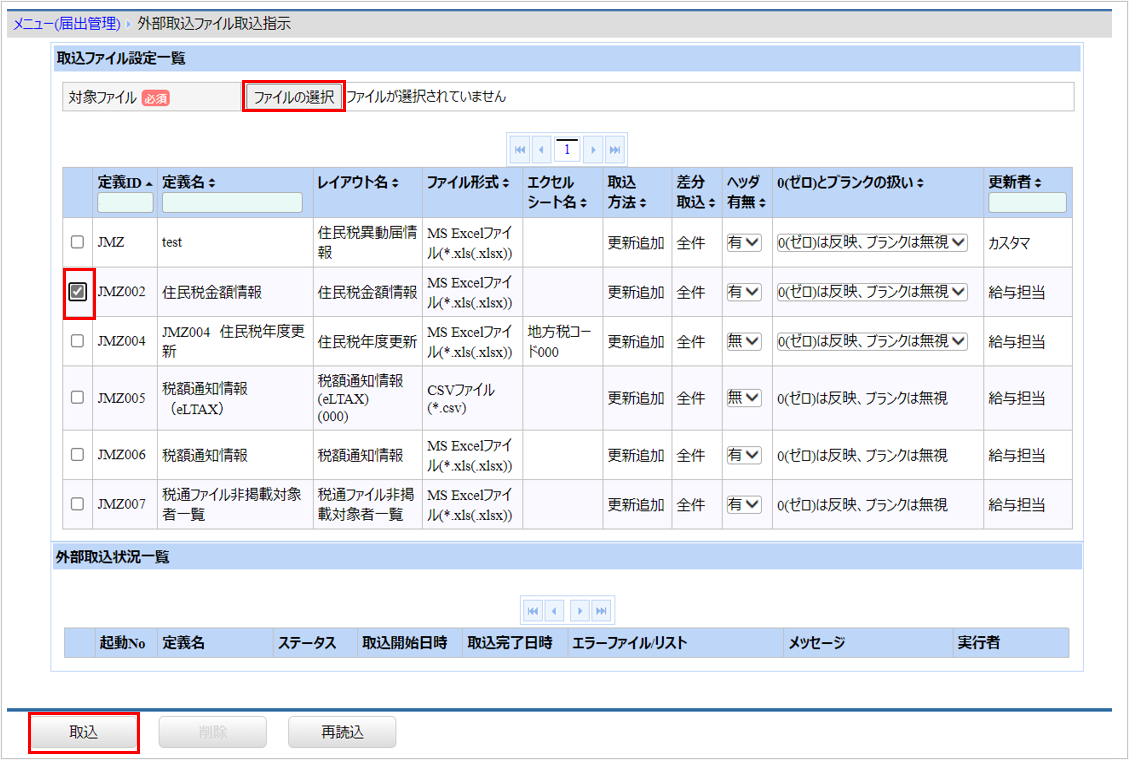Screen dimensions: 1129x760
Task: Open ヘッダ有無 dropdown for JMZ row
Action: [x=744, y=243]
